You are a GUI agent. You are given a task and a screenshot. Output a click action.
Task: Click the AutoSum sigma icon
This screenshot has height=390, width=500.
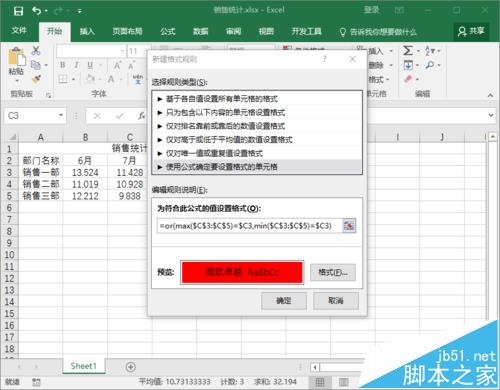coord(408,51)
